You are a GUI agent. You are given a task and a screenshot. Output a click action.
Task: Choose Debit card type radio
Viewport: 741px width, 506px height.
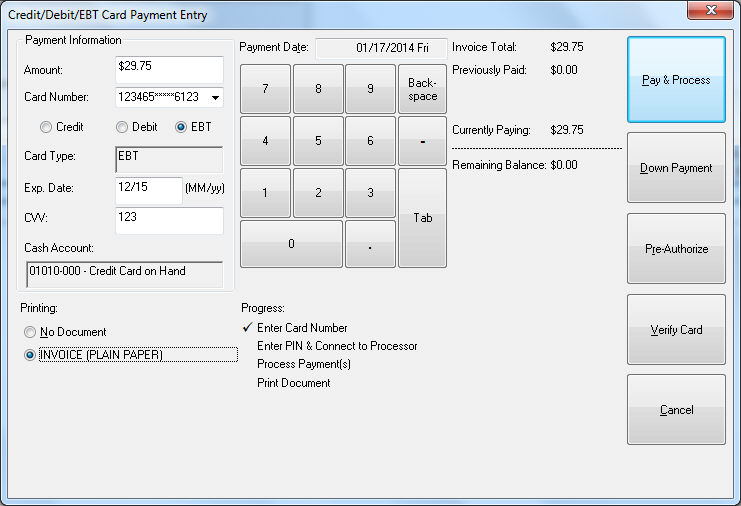click(x=122, y=128)
